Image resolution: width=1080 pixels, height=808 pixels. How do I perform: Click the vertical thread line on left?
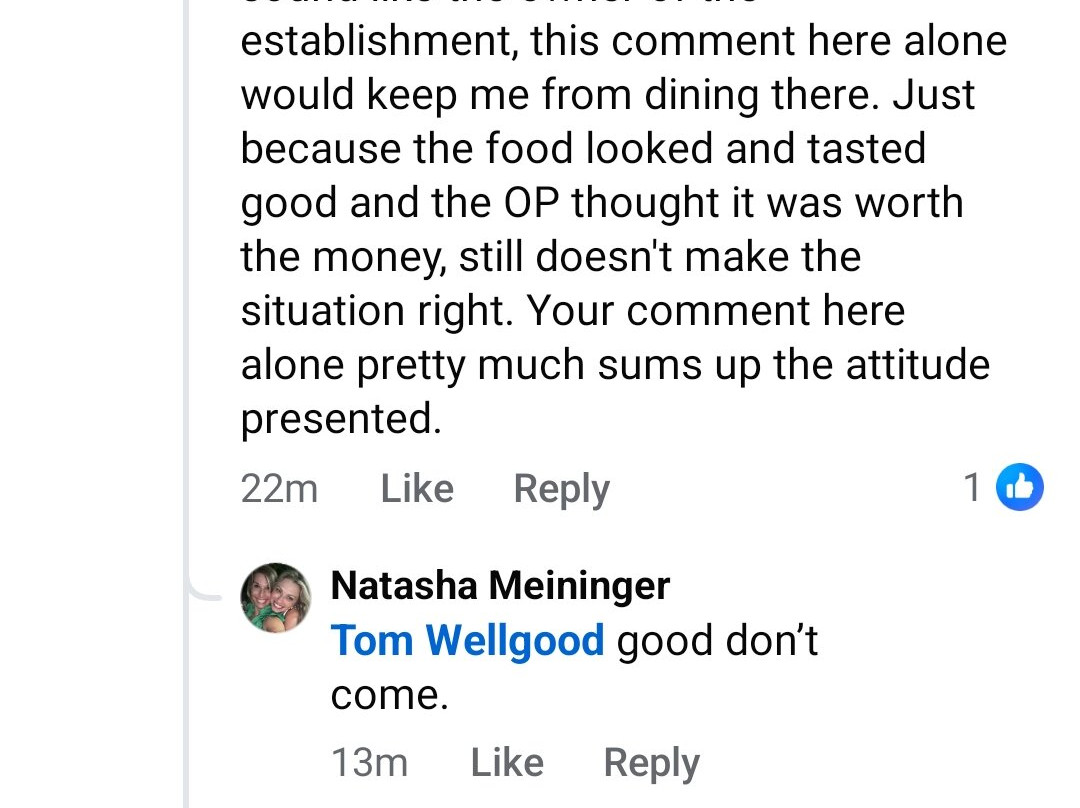186,300
